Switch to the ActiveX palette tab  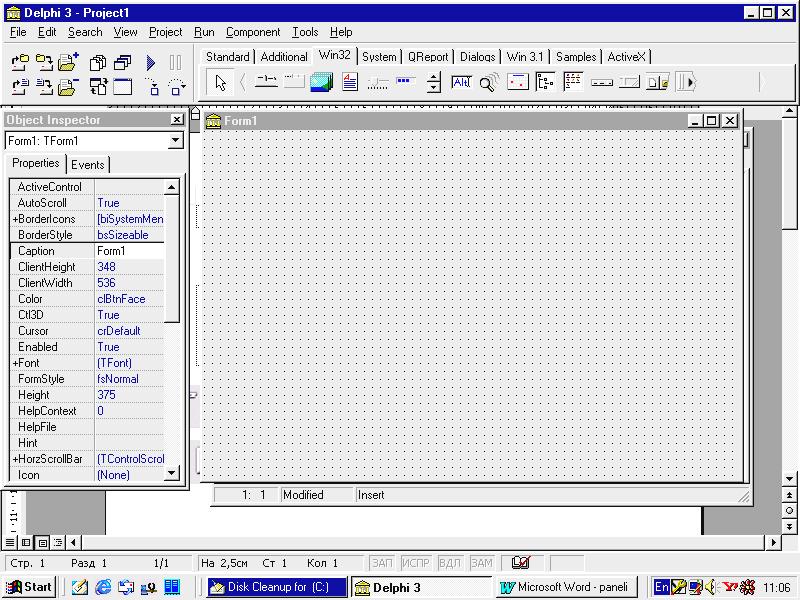627,57
